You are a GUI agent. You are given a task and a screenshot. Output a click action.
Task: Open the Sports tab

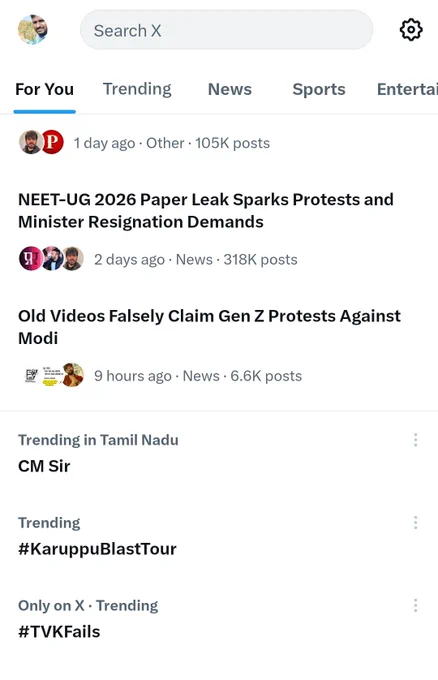click(319, 89)
